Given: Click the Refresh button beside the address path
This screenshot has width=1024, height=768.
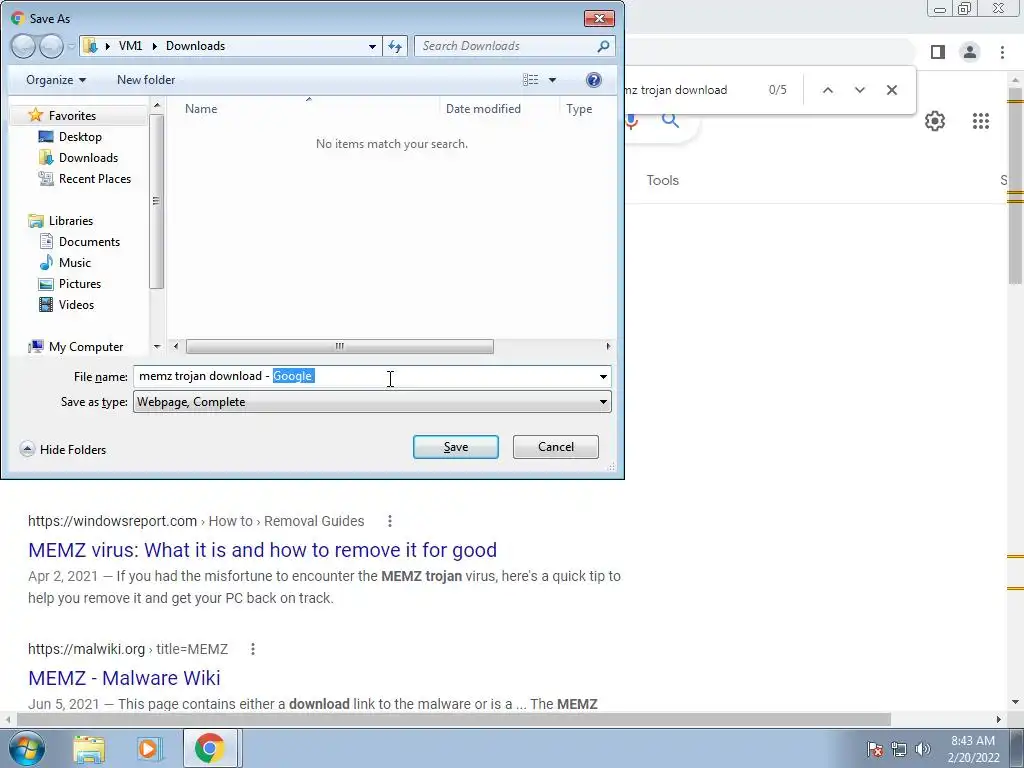Looking at the screenshot, I should (x=395, y=46).
